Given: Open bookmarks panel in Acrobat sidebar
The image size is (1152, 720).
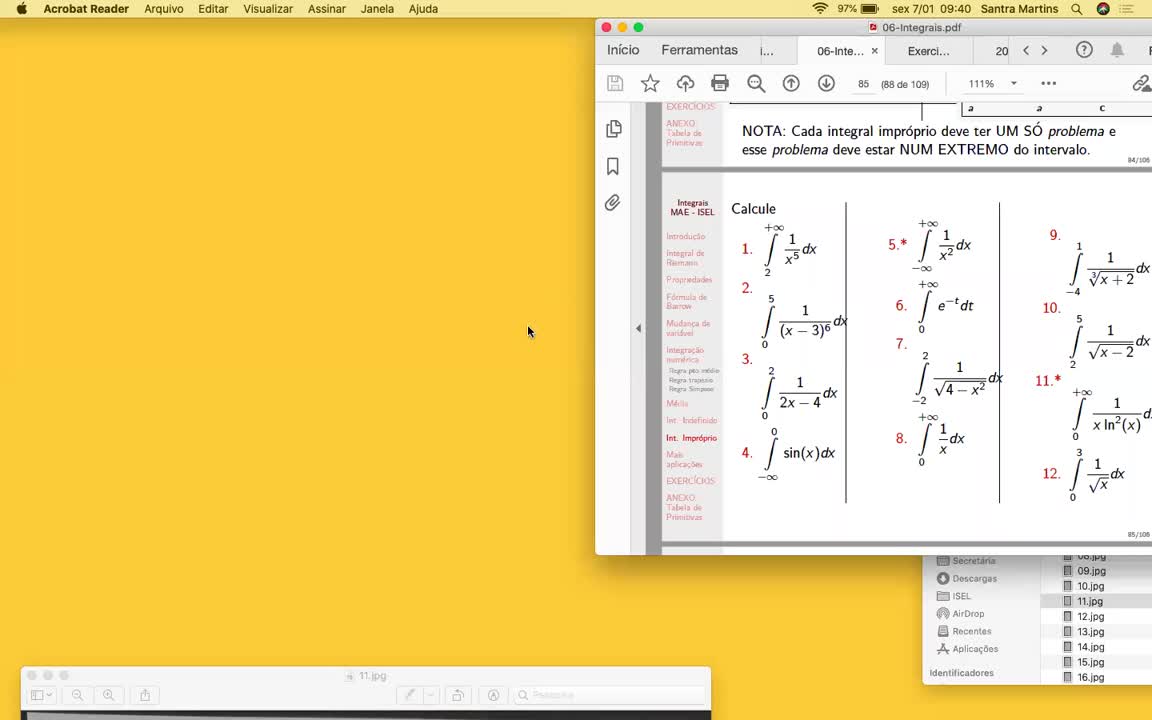Looking at the screenshot, I should pos(613,166).
